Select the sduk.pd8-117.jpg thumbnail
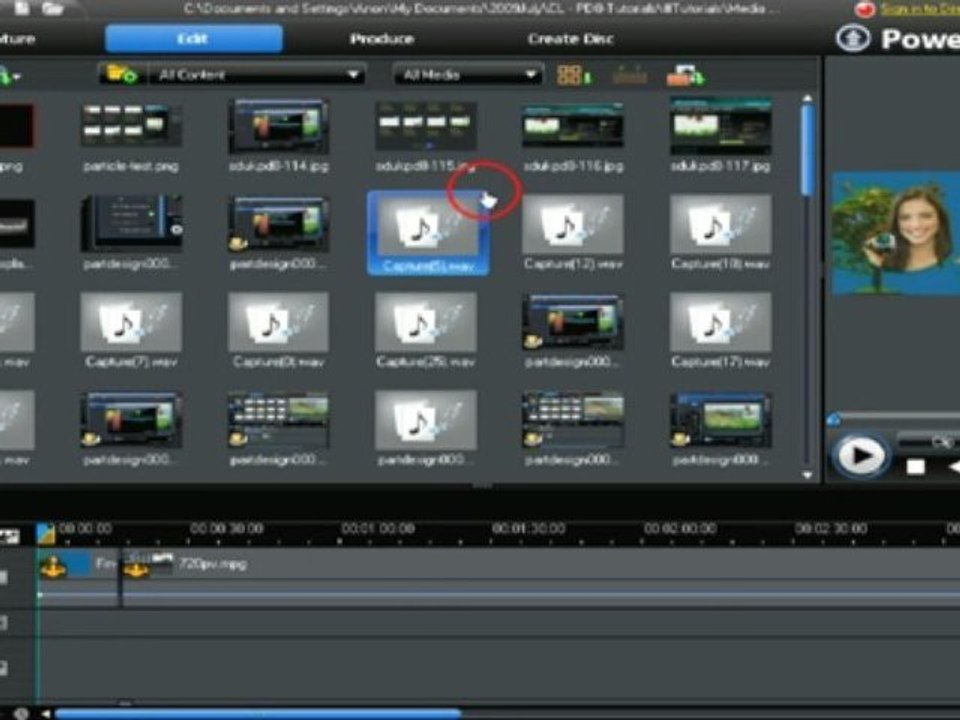Screen dimensions: 960x720 click(721, 126)
